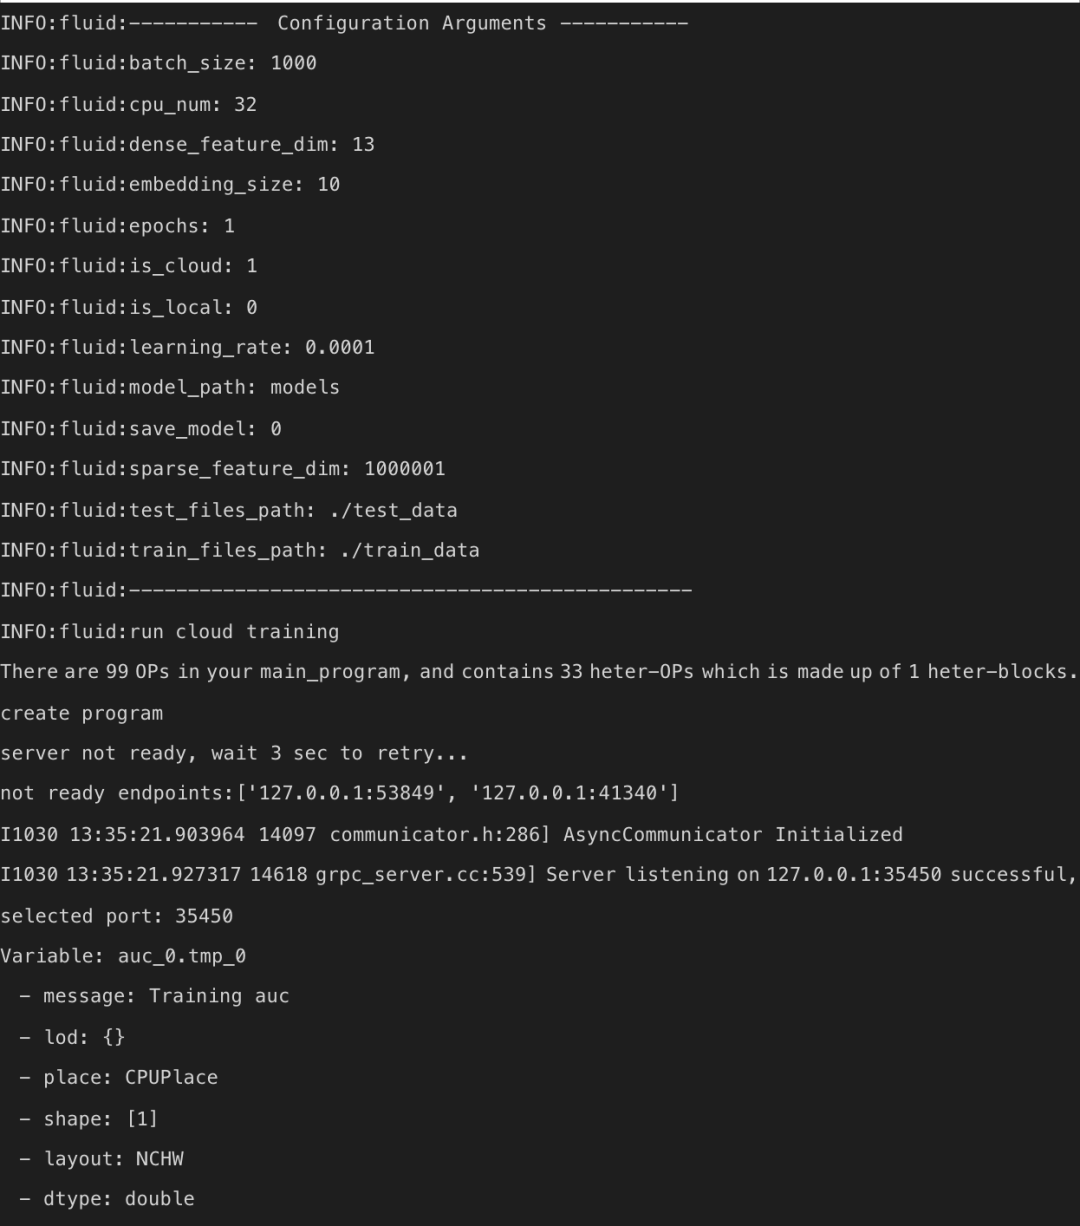Click the learning_rate value 0.0001

coord(340,347)
